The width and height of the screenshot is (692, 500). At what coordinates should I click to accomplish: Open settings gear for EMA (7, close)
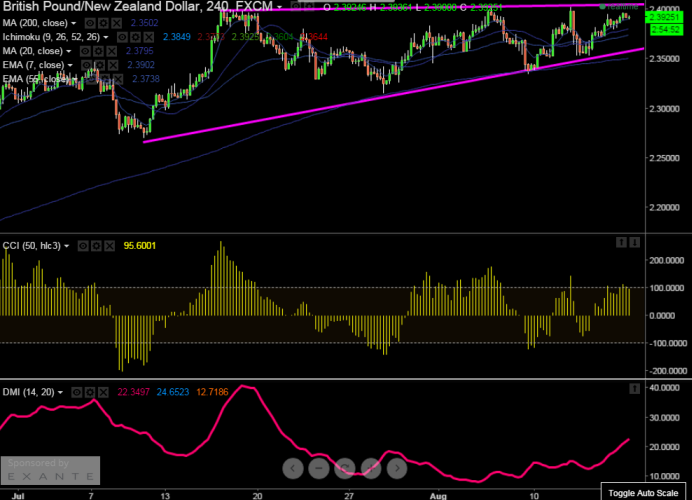point(100,65)
